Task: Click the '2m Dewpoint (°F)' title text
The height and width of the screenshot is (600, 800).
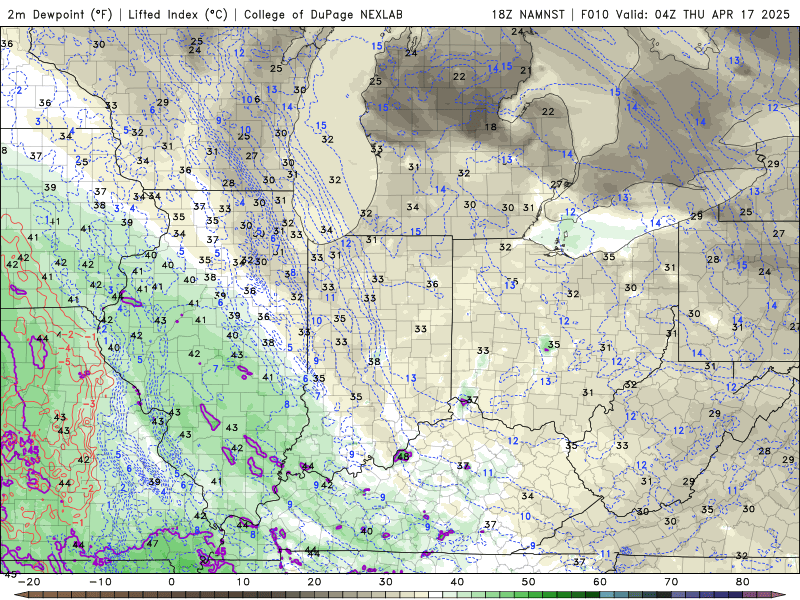Action: click(59, 14)
